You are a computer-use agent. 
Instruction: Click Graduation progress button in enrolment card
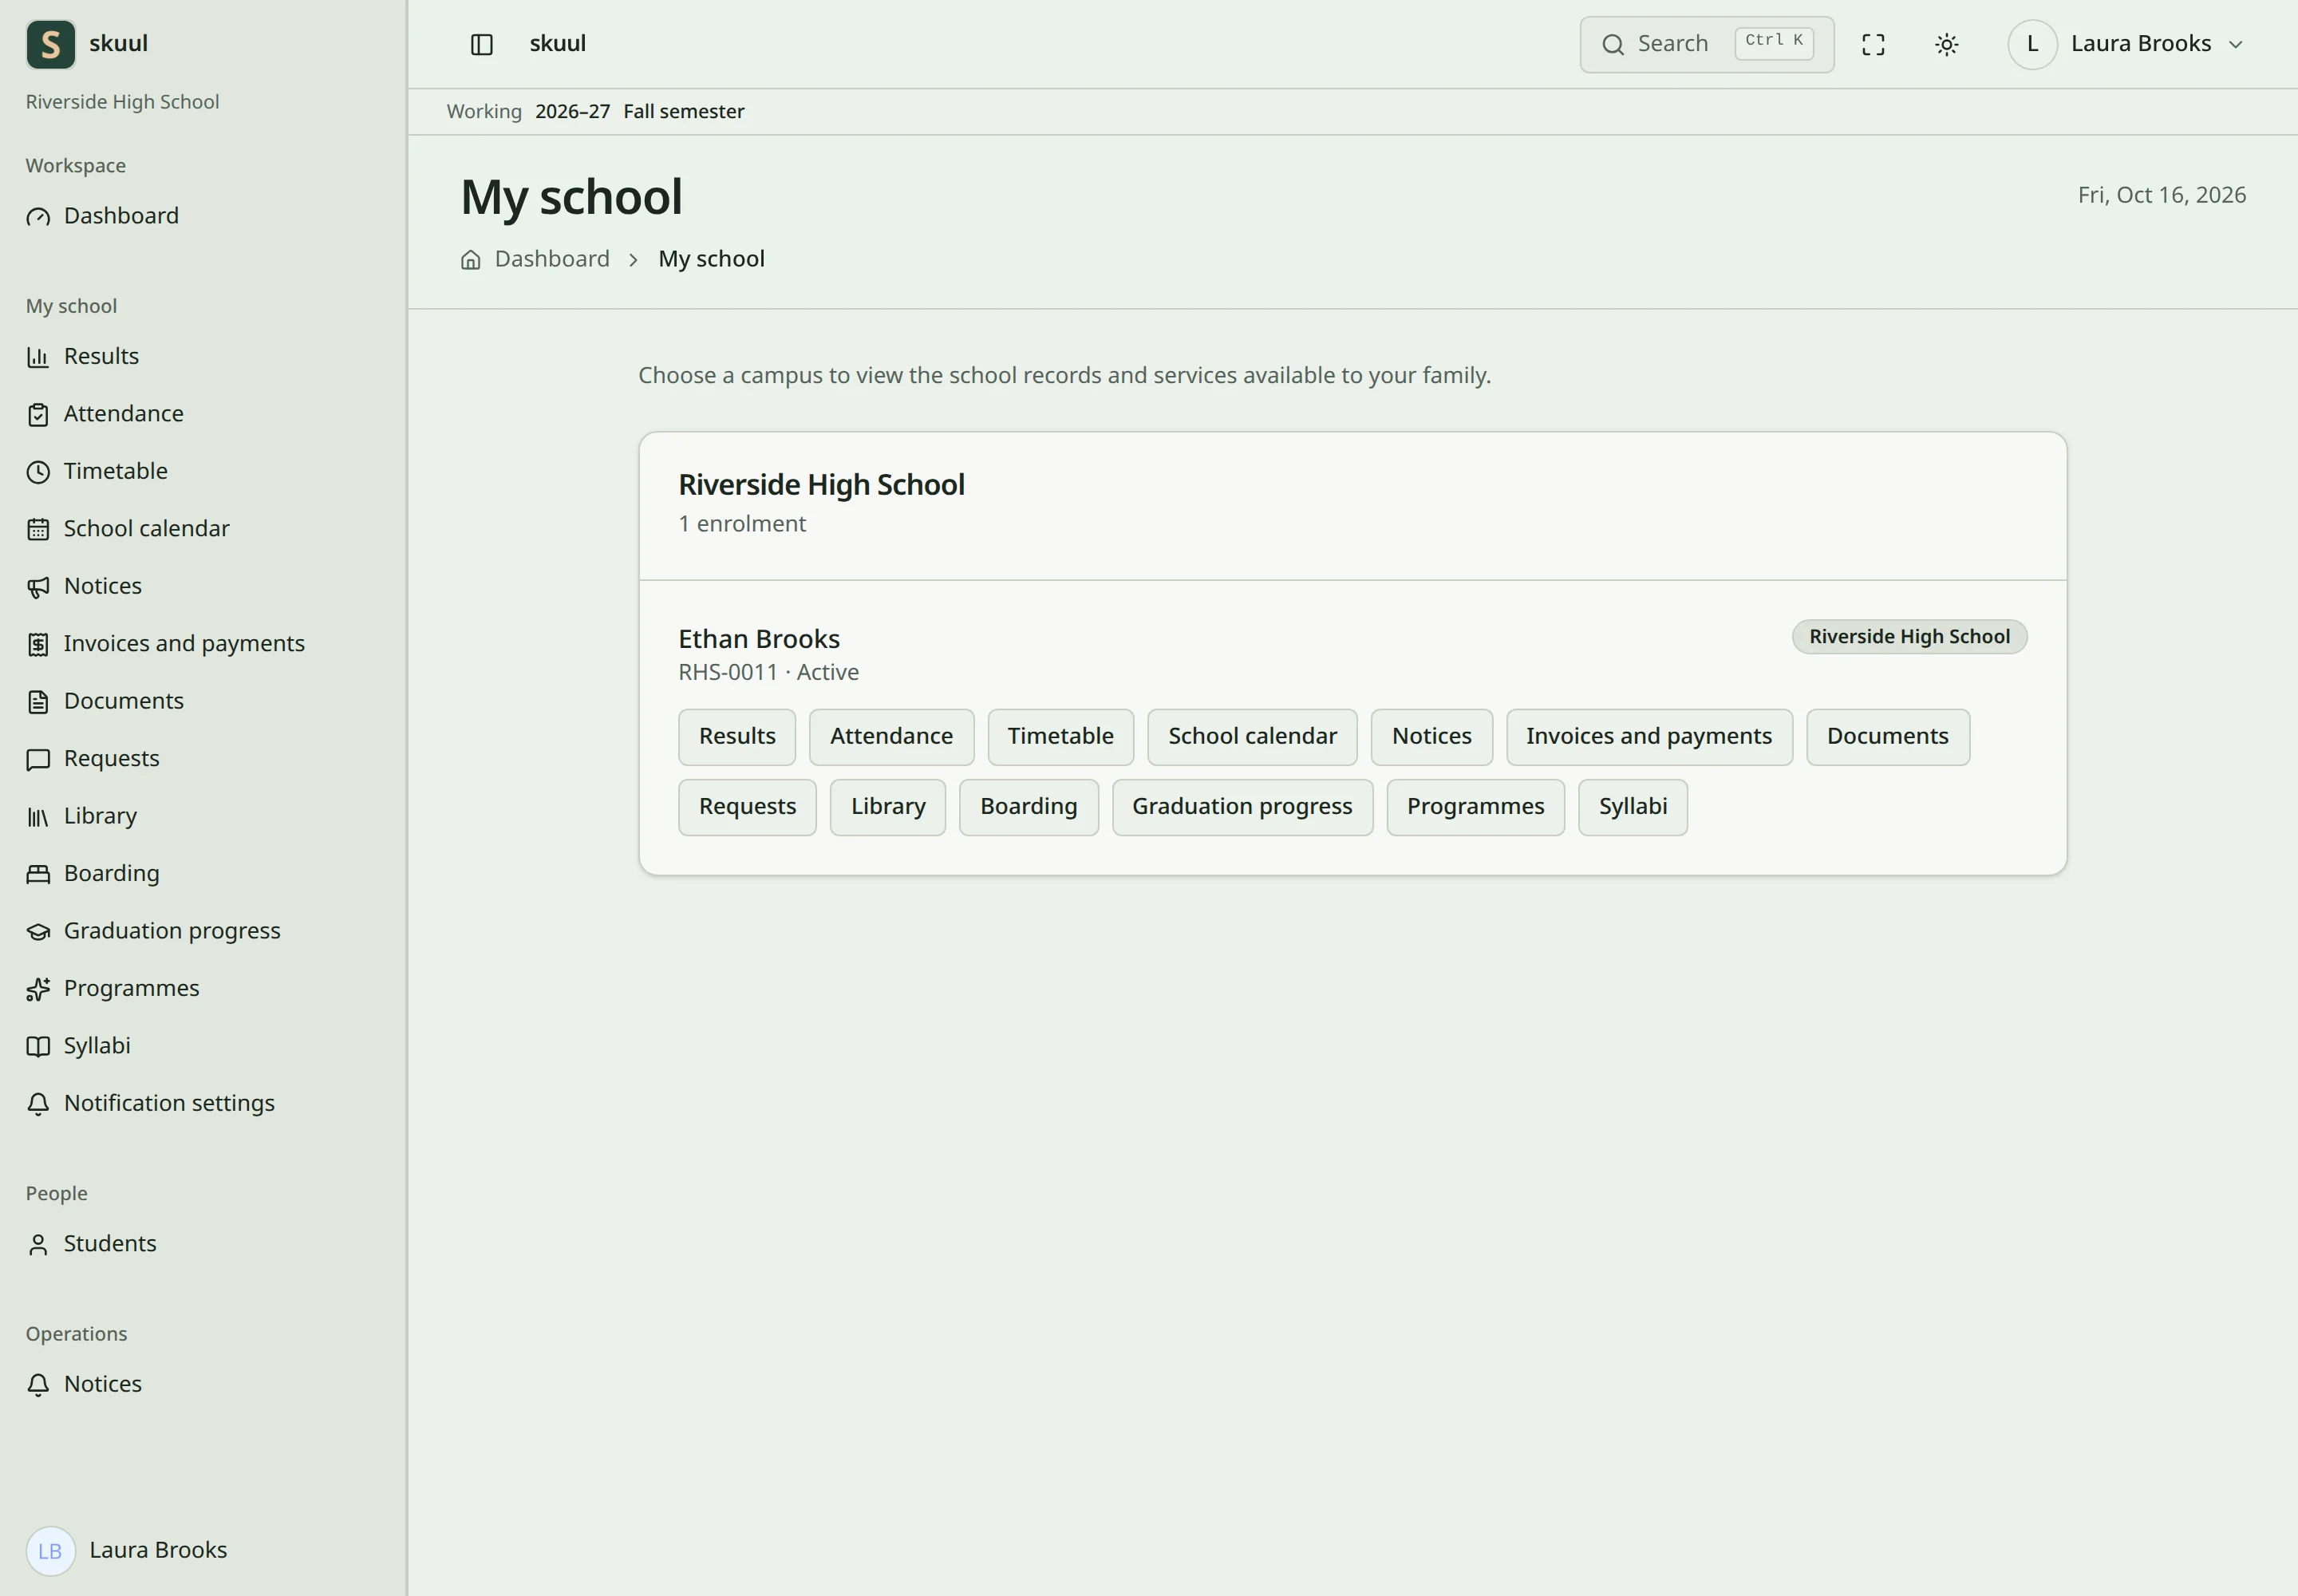(1242, 807)
